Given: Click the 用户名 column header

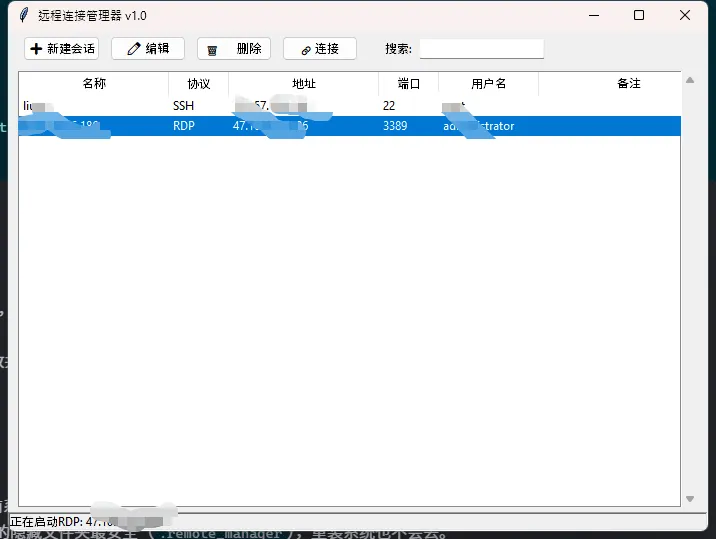Looking at the screenshot, I should 489,84.
